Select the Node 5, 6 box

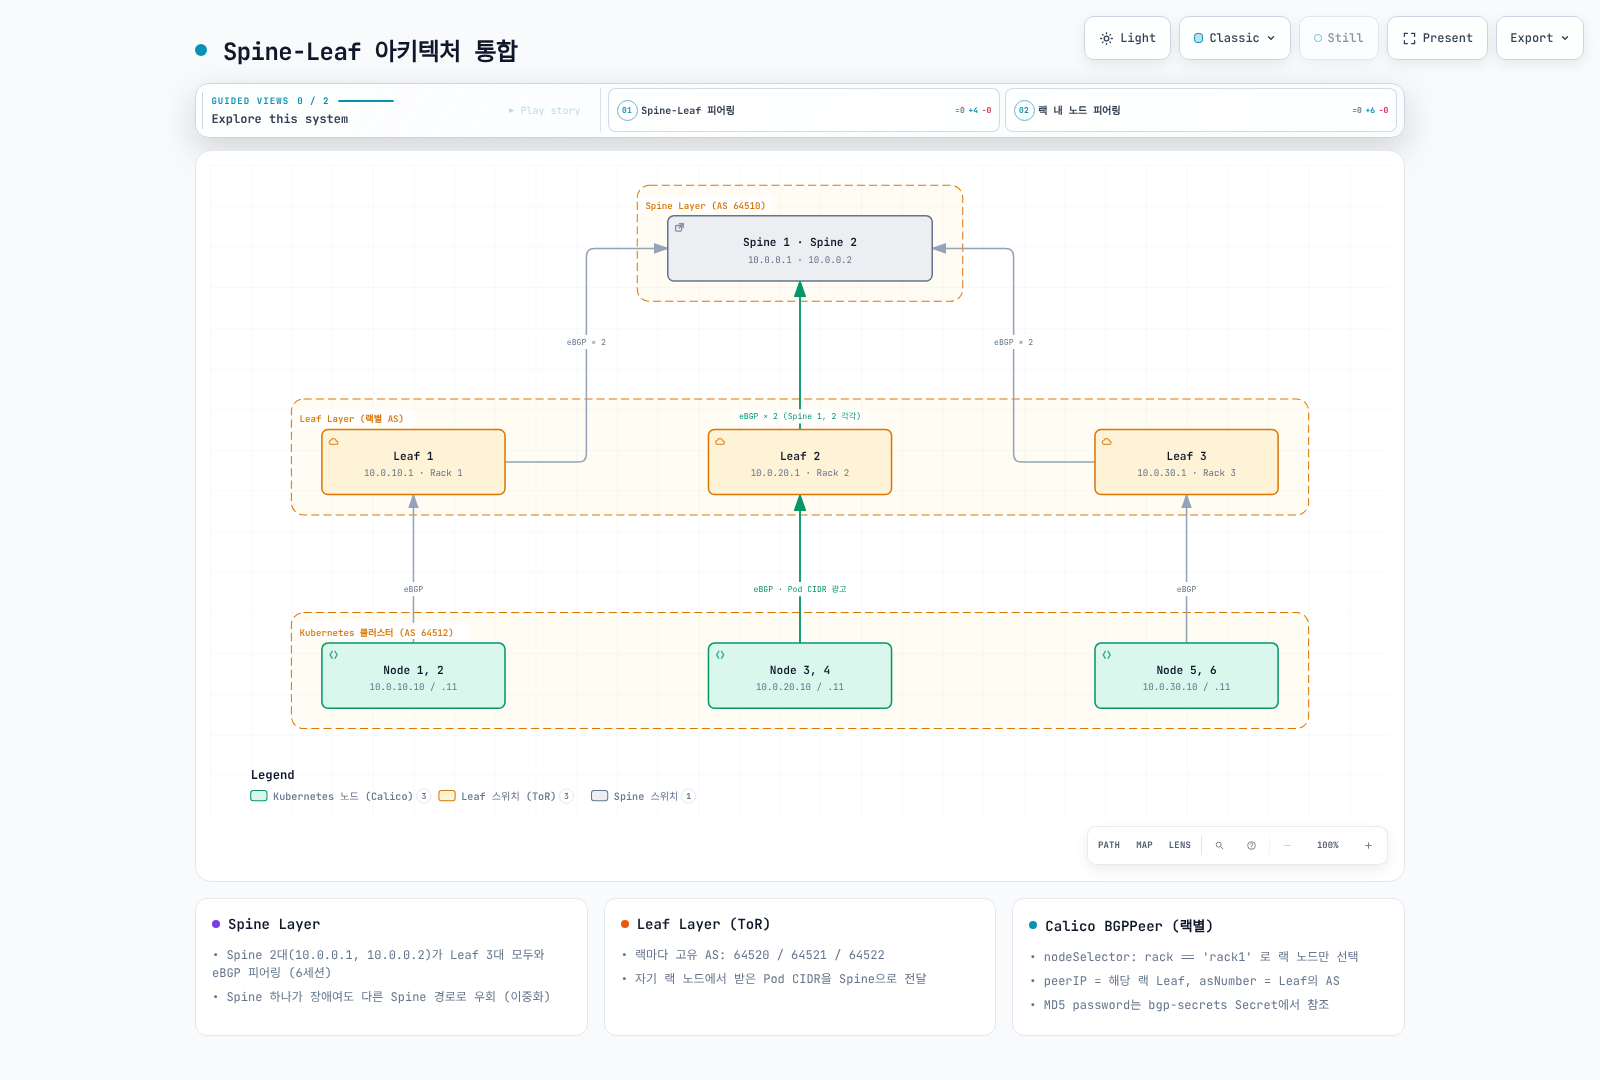(x=1187, y=676)
